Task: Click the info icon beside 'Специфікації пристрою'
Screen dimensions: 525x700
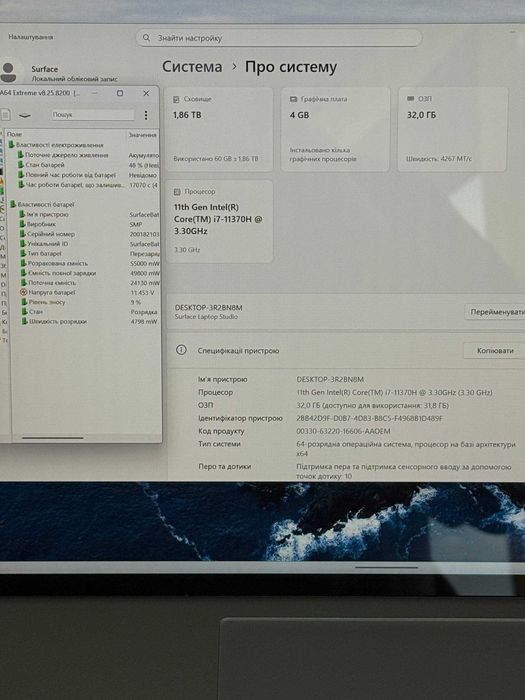Action: pos(181,350)
